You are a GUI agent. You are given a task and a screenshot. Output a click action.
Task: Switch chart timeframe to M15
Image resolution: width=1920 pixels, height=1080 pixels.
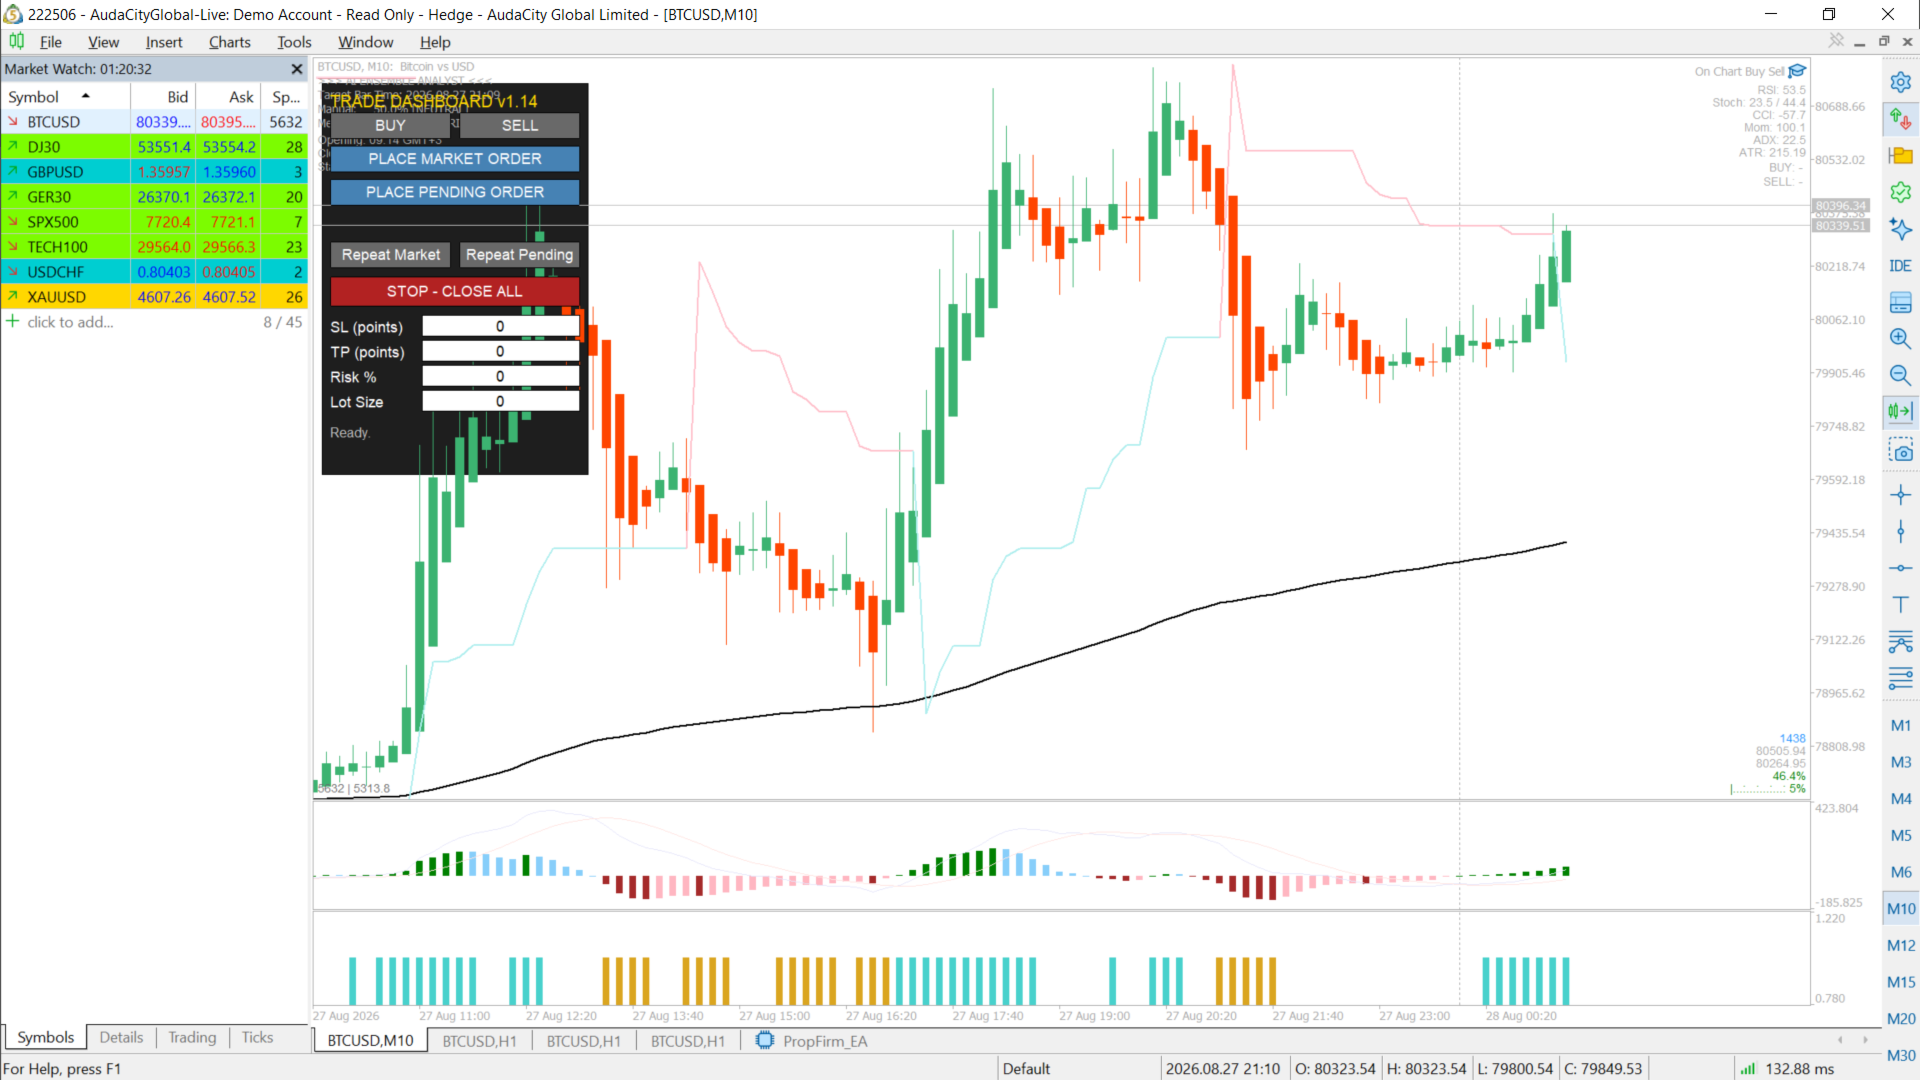(x=1900, y=982)
